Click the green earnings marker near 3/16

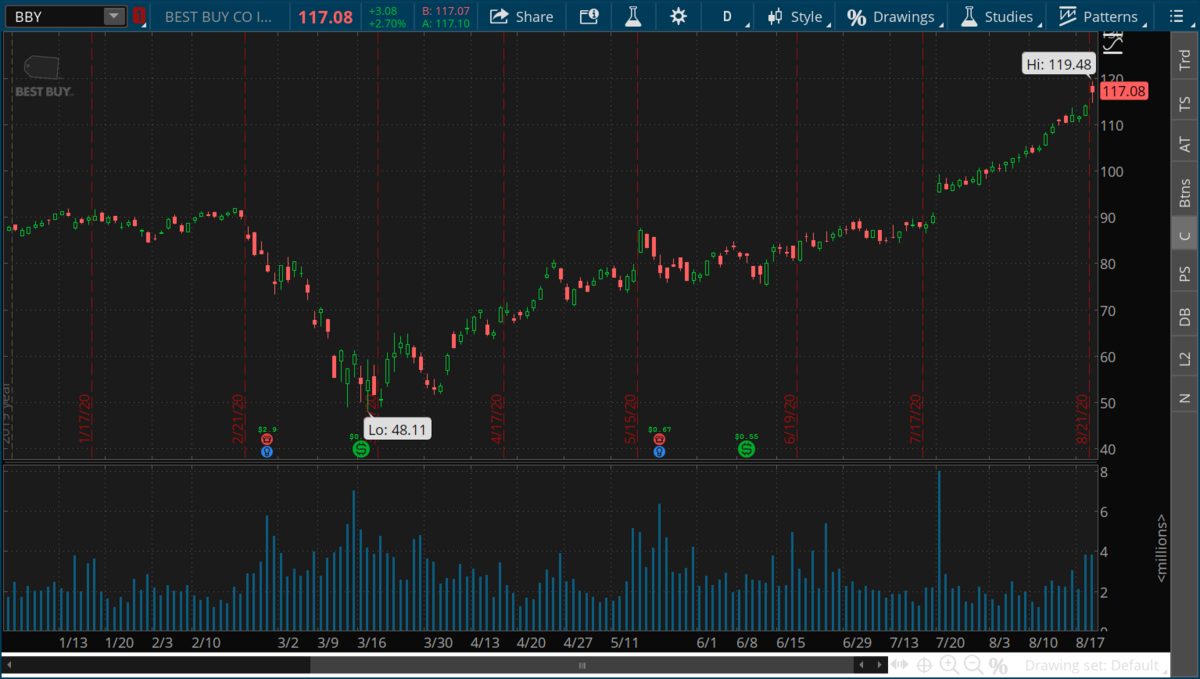(361, 450)
